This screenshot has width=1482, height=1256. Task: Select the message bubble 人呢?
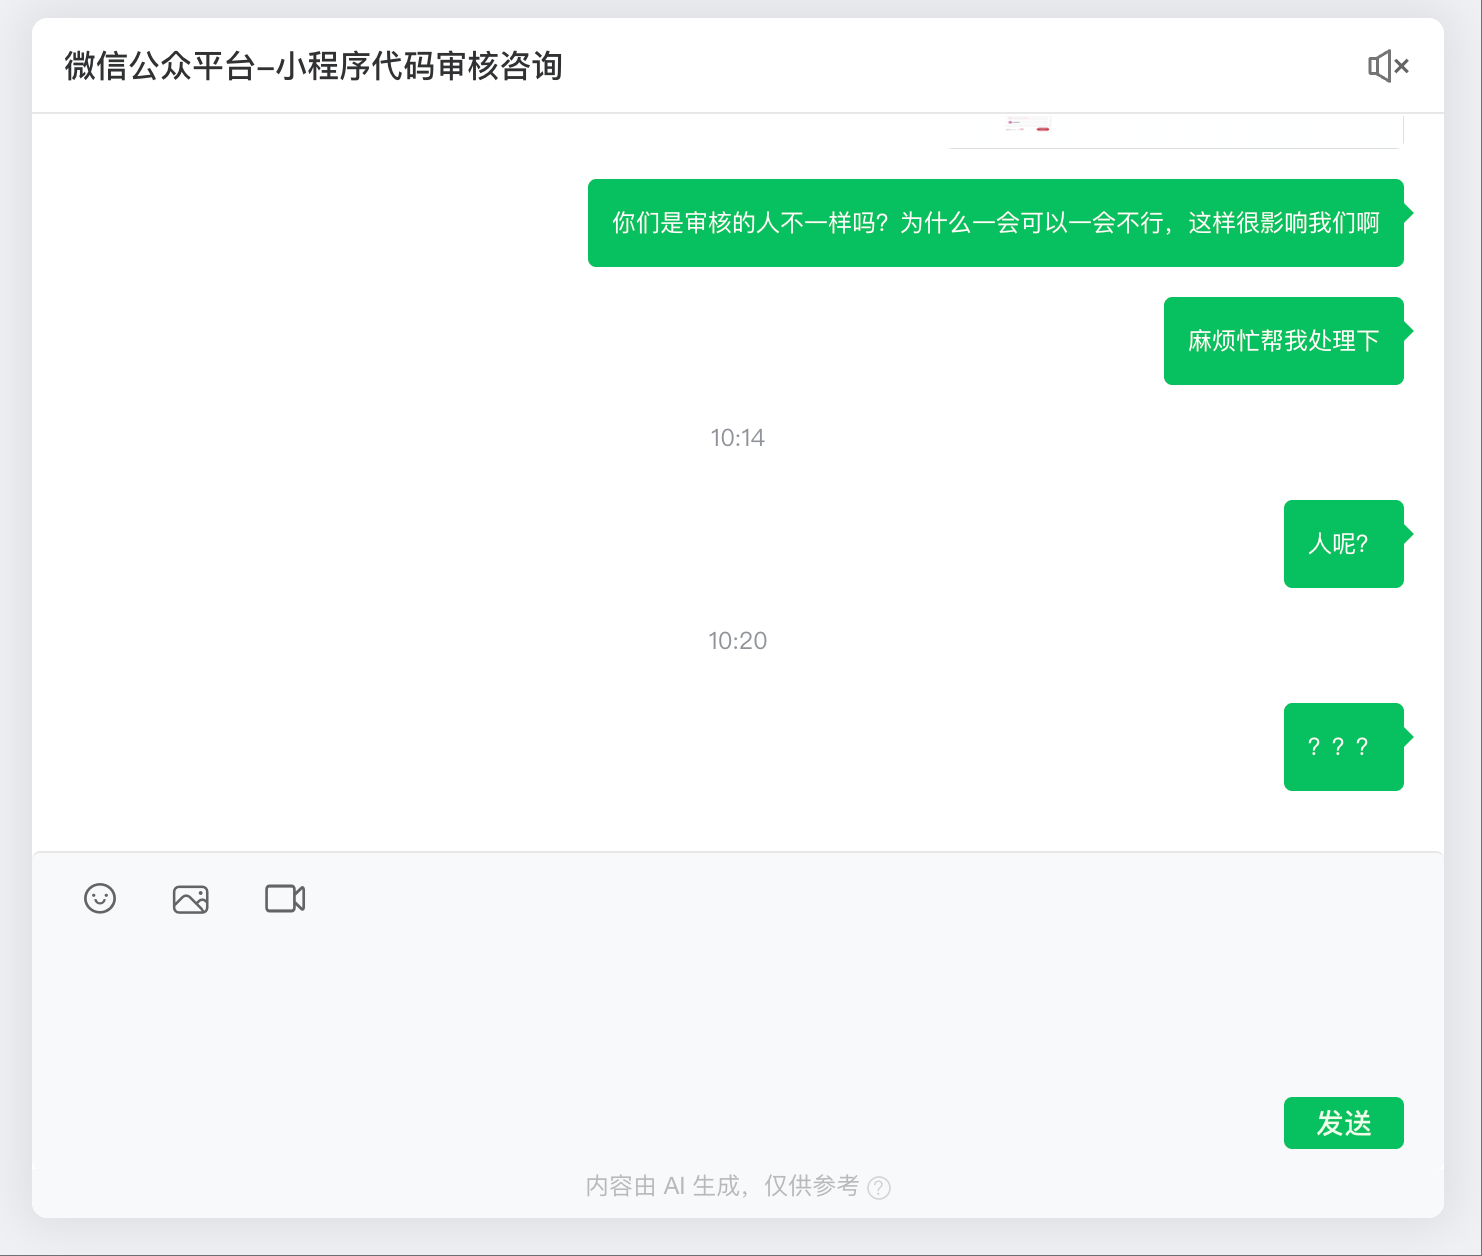point(1343,544)
